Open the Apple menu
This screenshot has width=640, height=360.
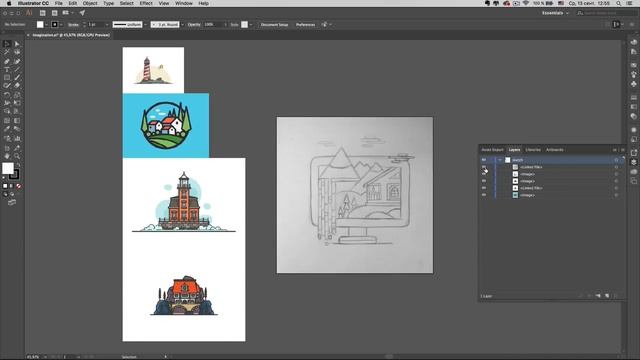(x=9, y=3)
